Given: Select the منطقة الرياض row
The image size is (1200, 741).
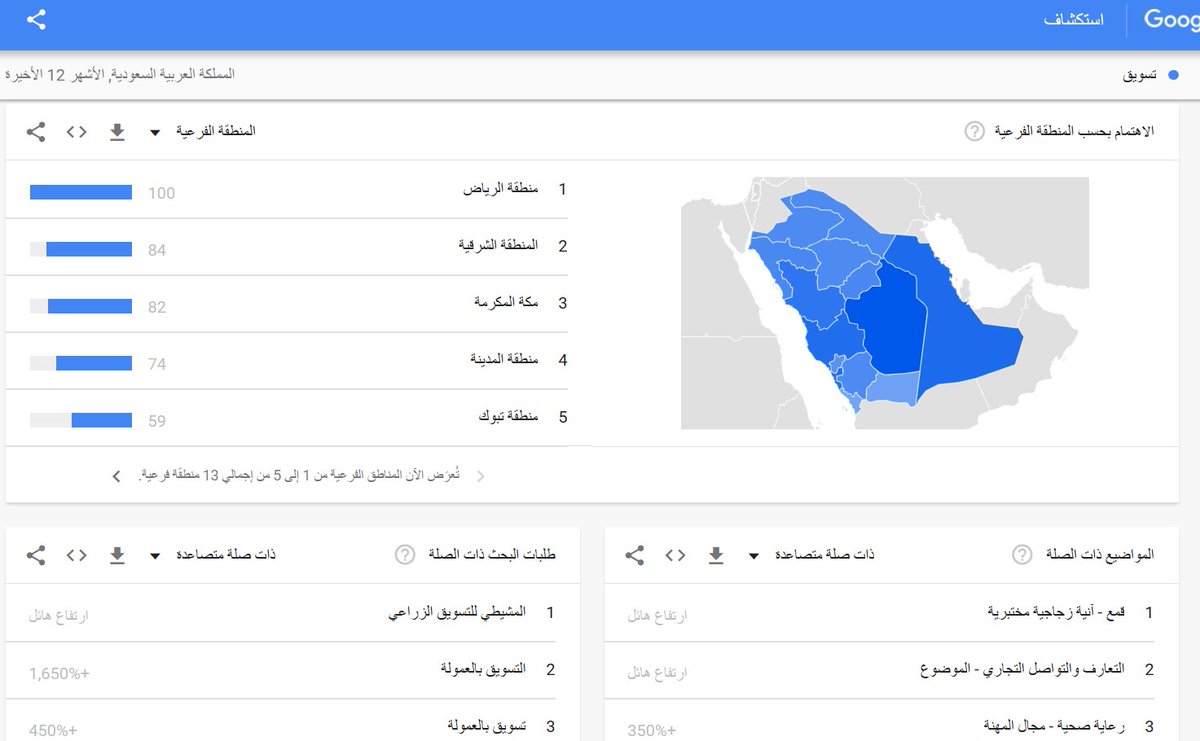Looking at the screenshot, I should coord(298,189).
